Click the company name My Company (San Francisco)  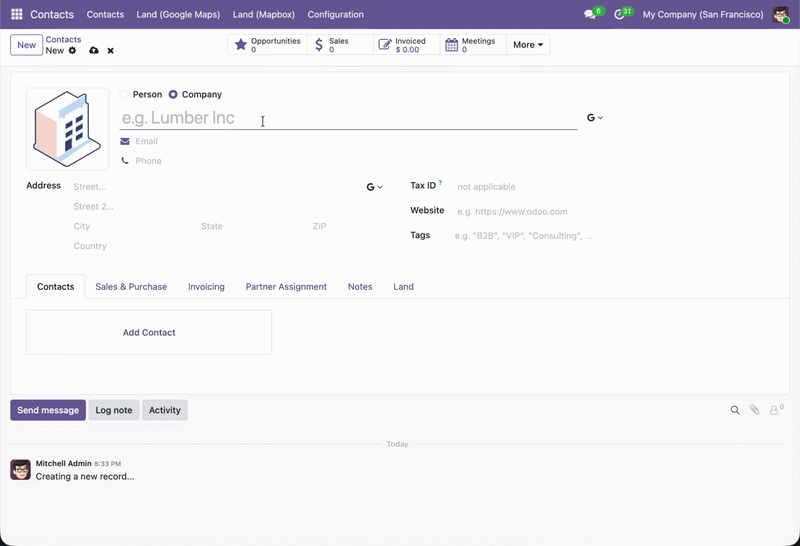pos(703,14)
